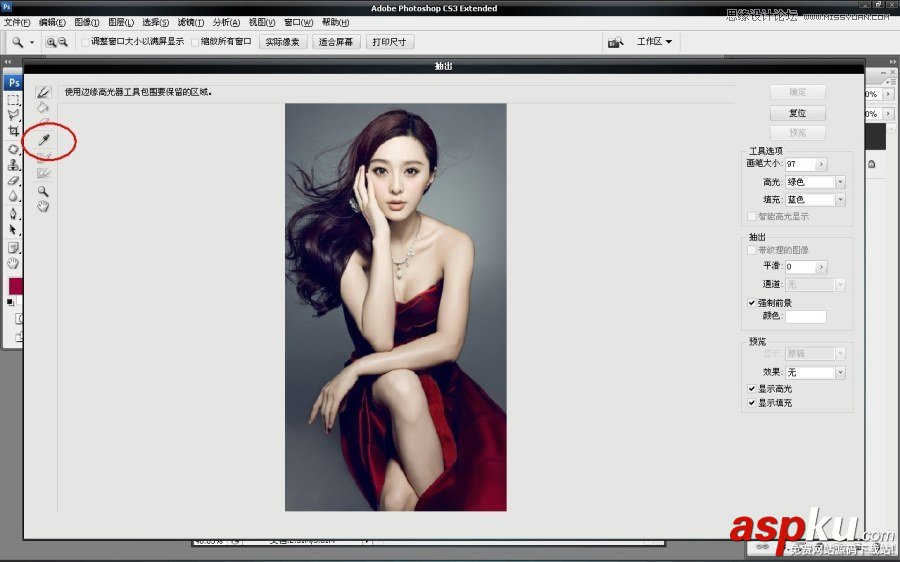The width and height of the screenshot is (900, 562).
Task: Open the 填充 color dropdown (蓝色)
Action: (815, 200)
